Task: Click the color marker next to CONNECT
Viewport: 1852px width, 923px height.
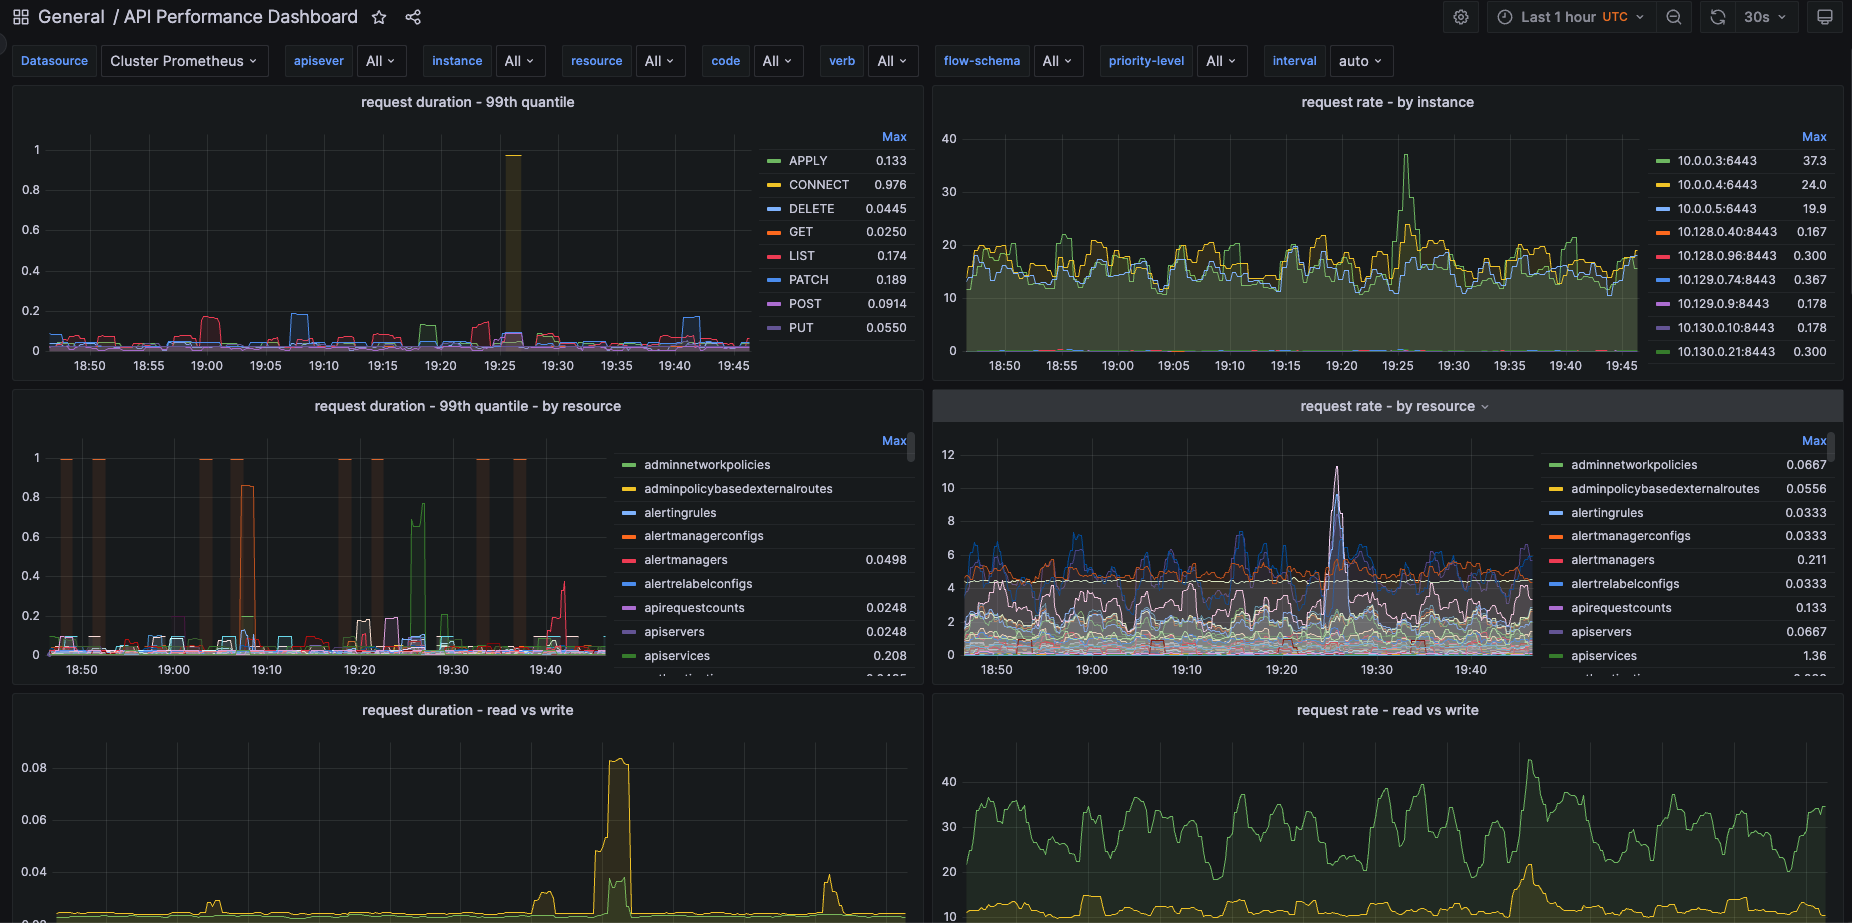Action: tap(772, 184)
